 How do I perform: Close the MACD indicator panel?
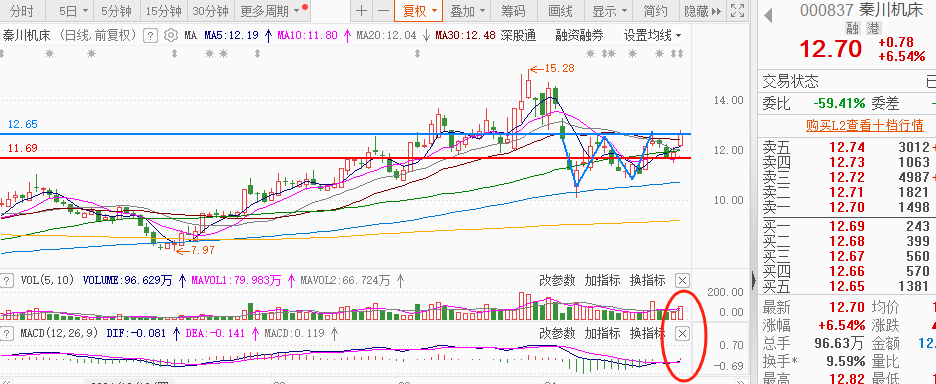coord(683,333)
